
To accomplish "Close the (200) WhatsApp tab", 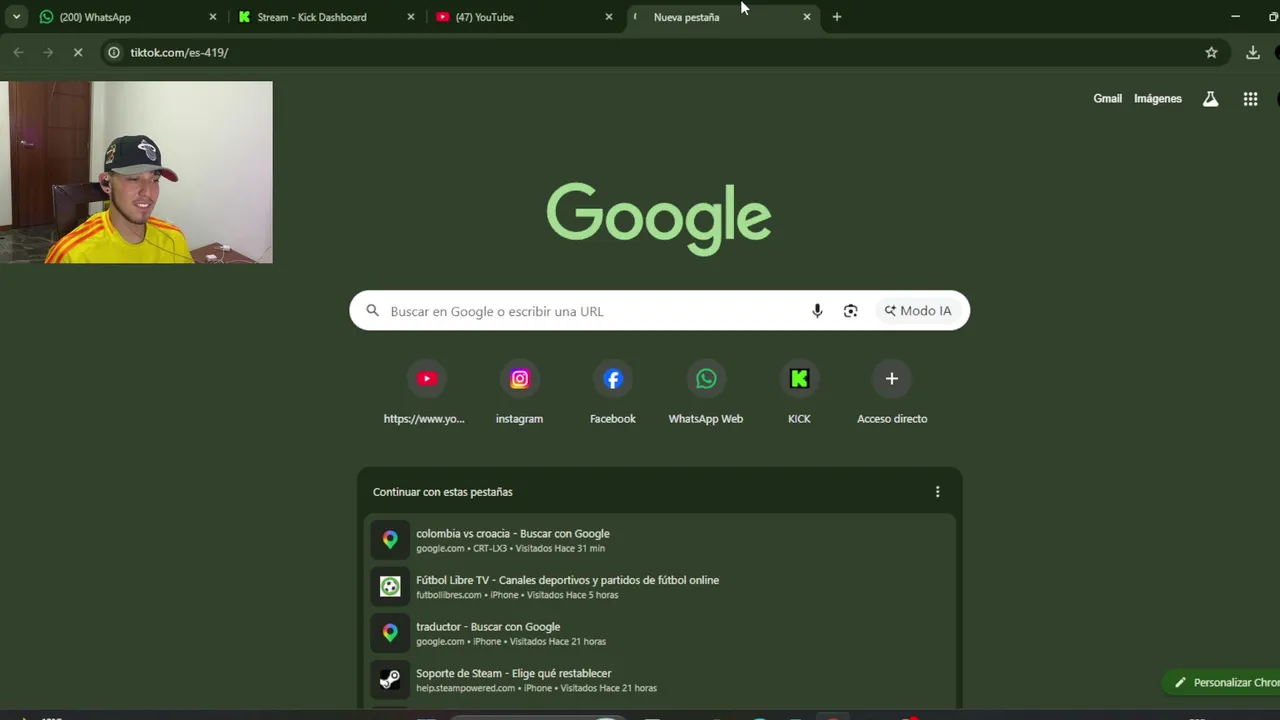I will point(212,17).
